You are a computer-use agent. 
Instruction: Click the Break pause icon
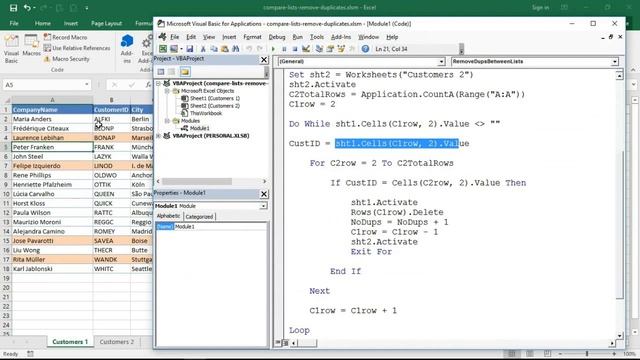284,49
